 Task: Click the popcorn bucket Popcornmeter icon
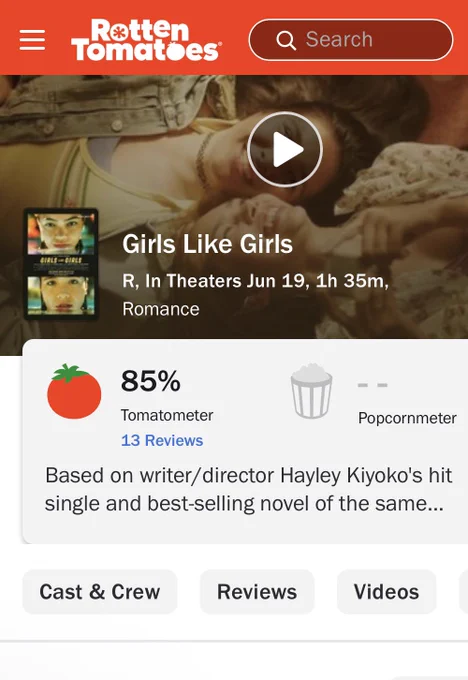tap(311, 391)
